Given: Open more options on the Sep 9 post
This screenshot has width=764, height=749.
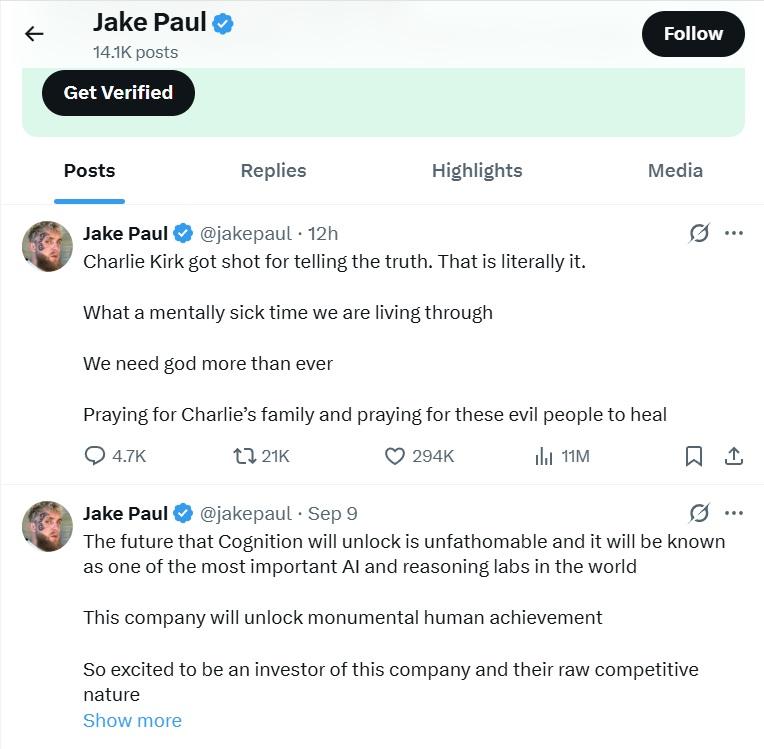Looking at the screenshot, I should click(733, 514).
